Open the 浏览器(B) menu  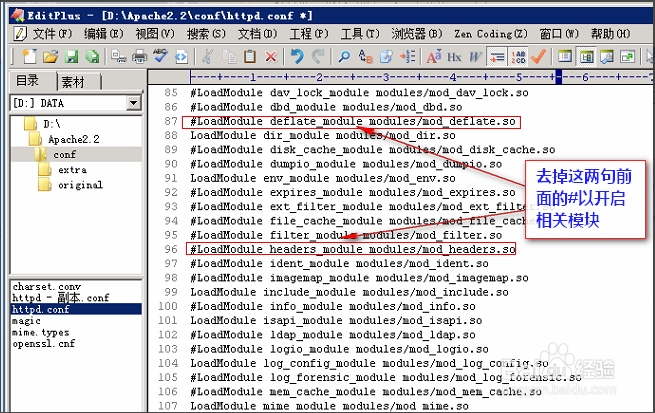[417, 33]
